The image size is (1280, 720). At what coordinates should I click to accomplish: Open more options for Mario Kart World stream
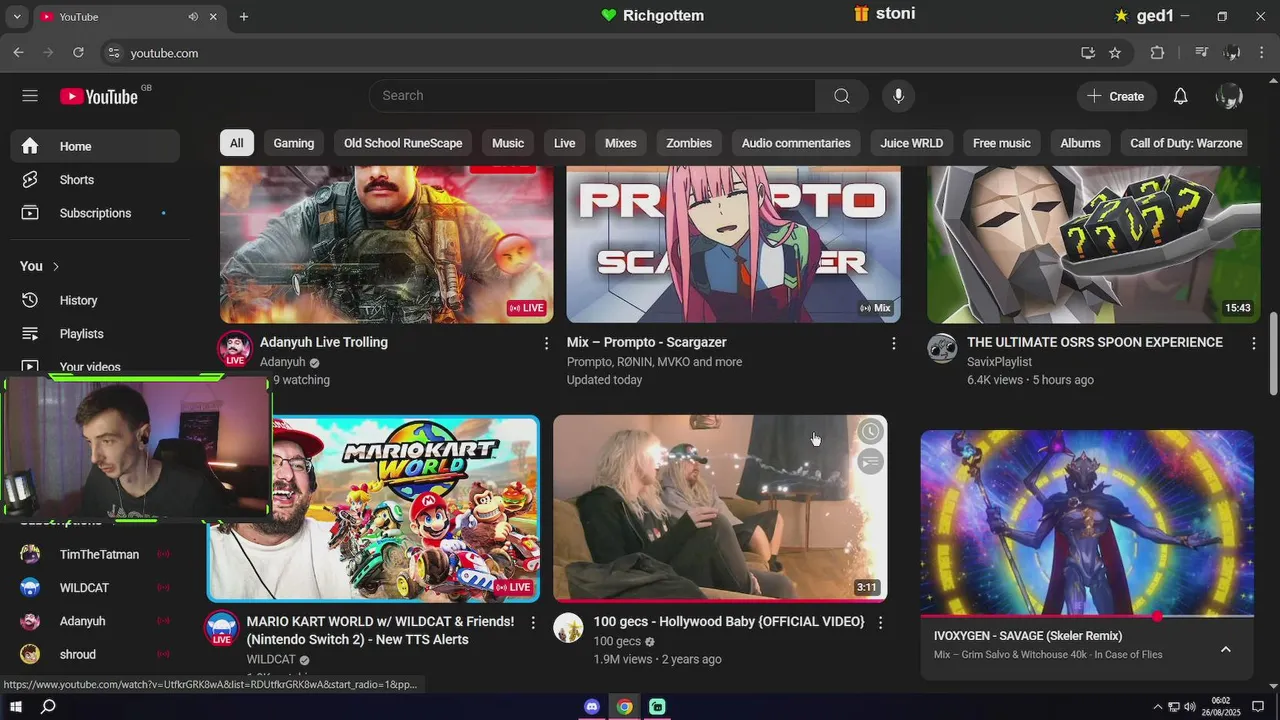pyautogui.click(x=533, y=622)
